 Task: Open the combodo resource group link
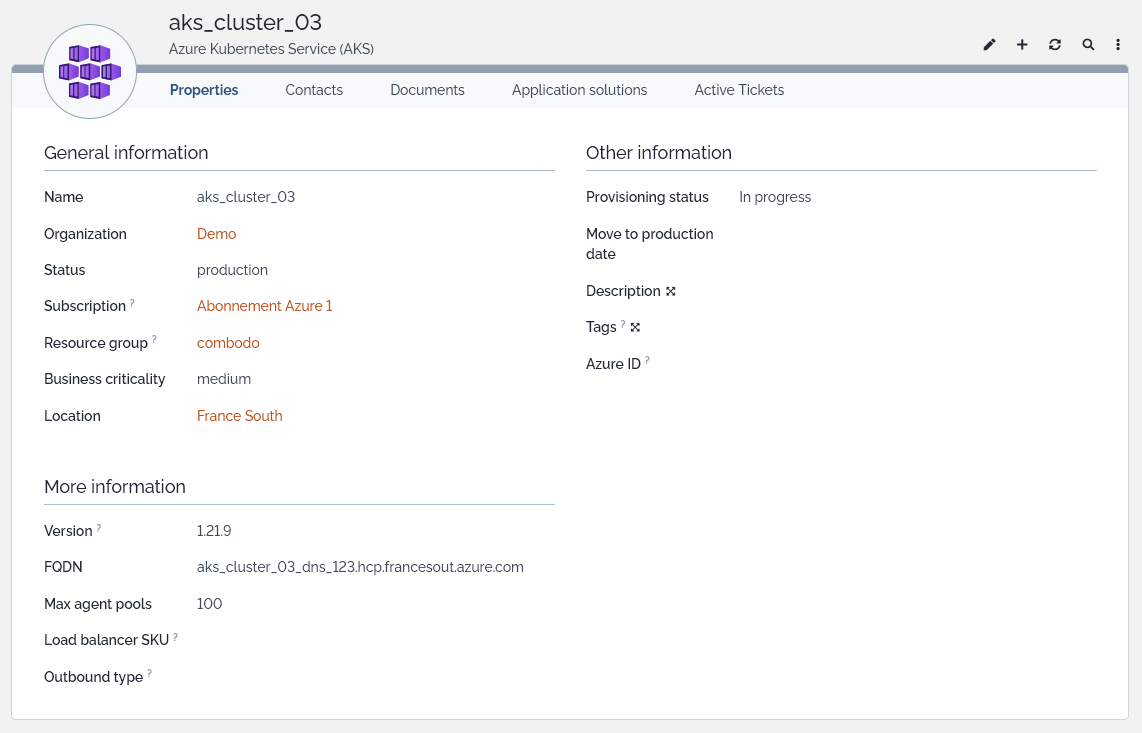(228, 343)
